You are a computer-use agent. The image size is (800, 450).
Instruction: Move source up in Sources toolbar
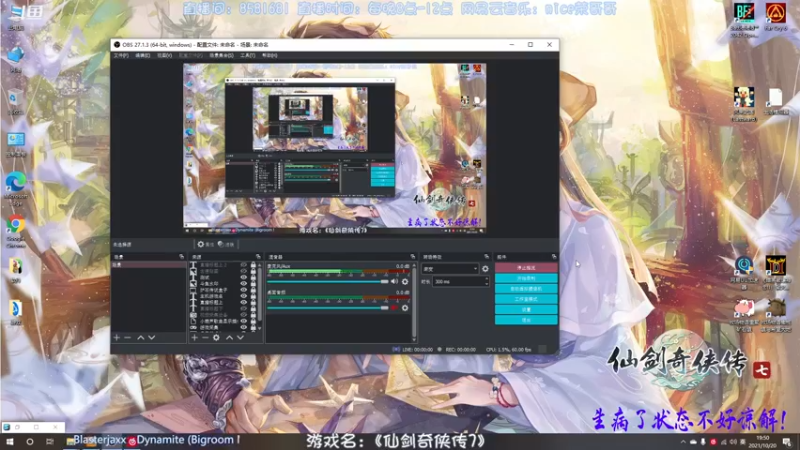tap(230, 337)
